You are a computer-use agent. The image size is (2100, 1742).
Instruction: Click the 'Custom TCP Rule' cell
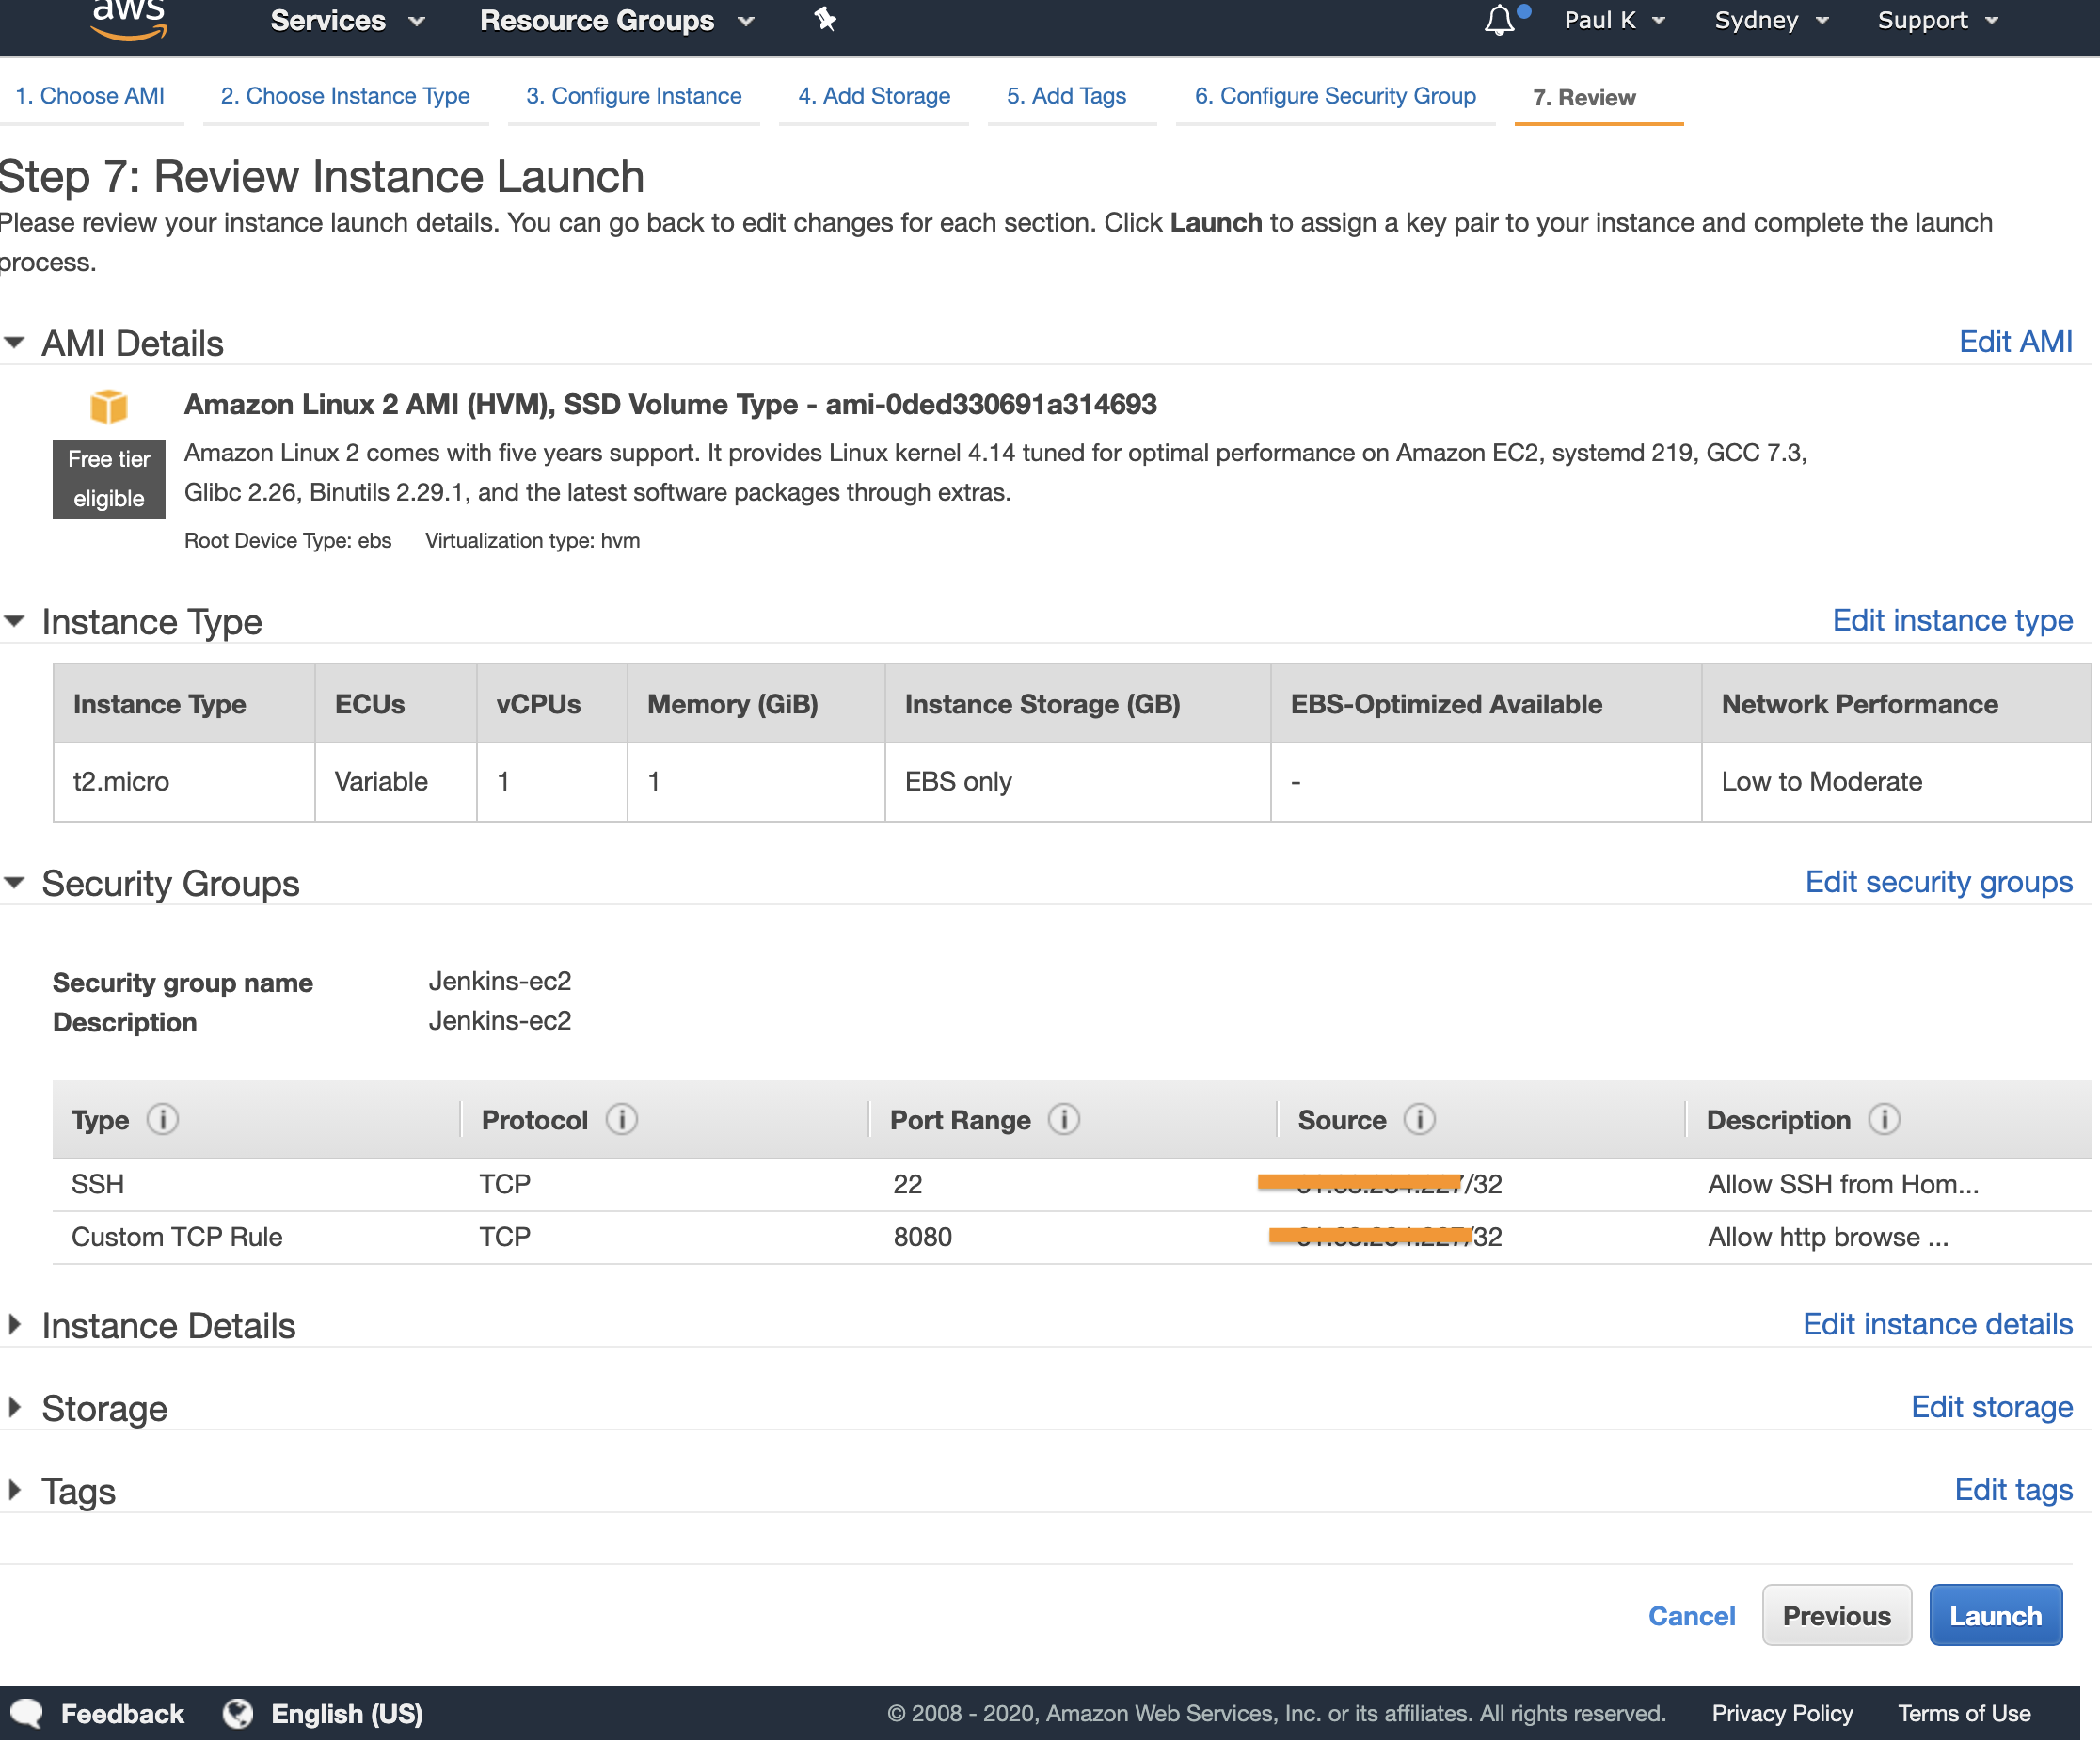coord(177,1238)
